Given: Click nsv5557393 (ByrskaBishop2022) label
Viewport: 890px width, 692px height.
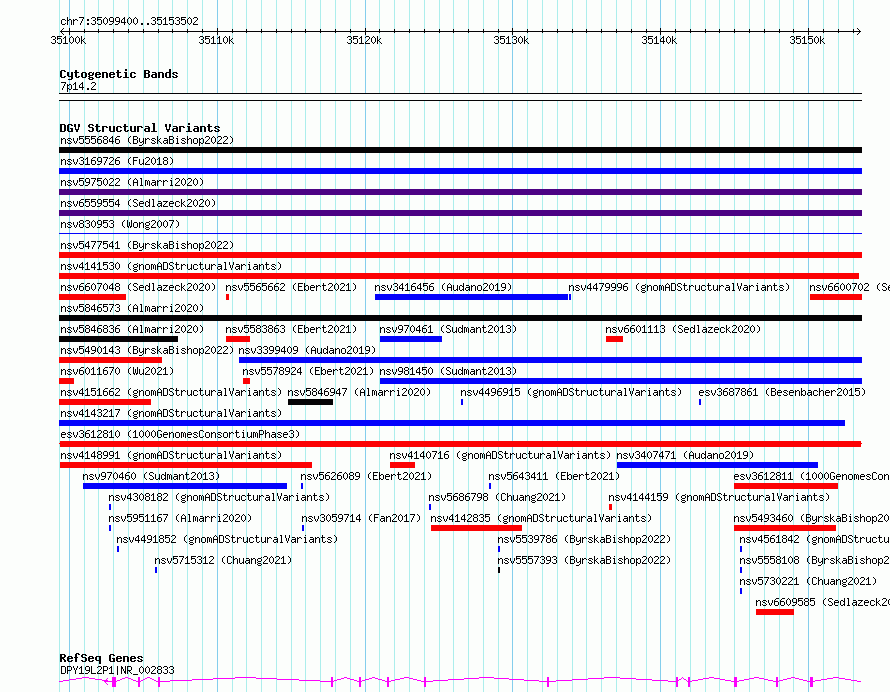Looking at the screenshot, I should coord(584,560).
